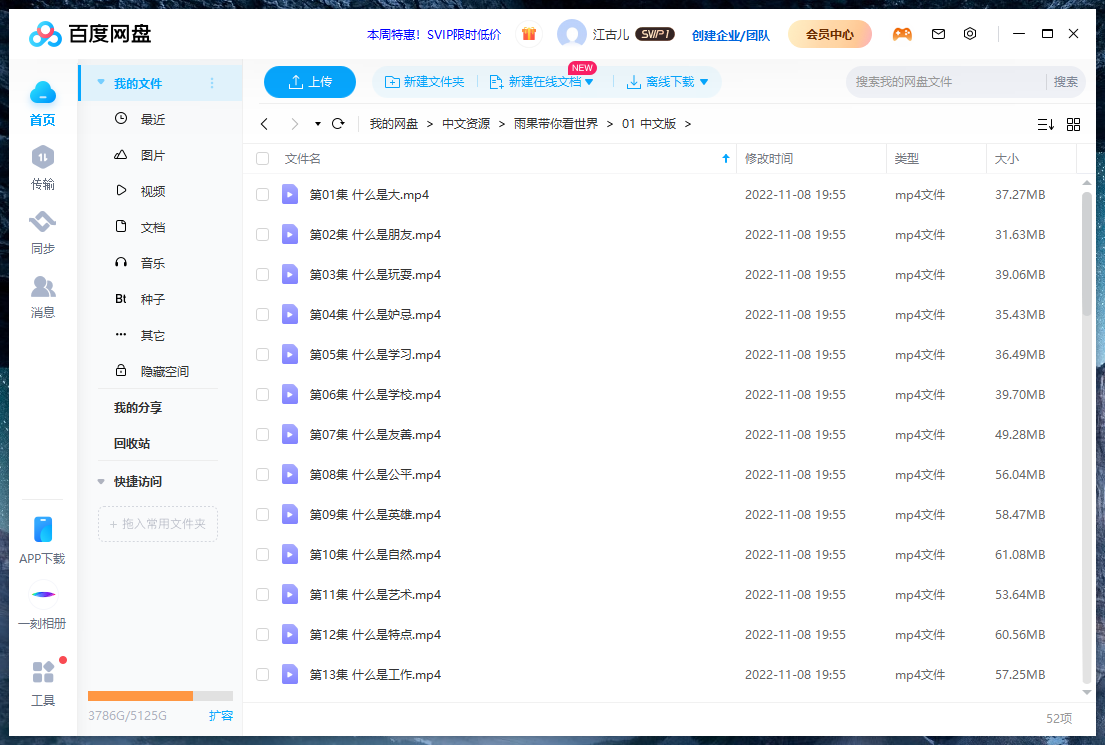Click the file list vertical scrollbar
This screenshot has height=745, width=1105.
[1087, 254]
